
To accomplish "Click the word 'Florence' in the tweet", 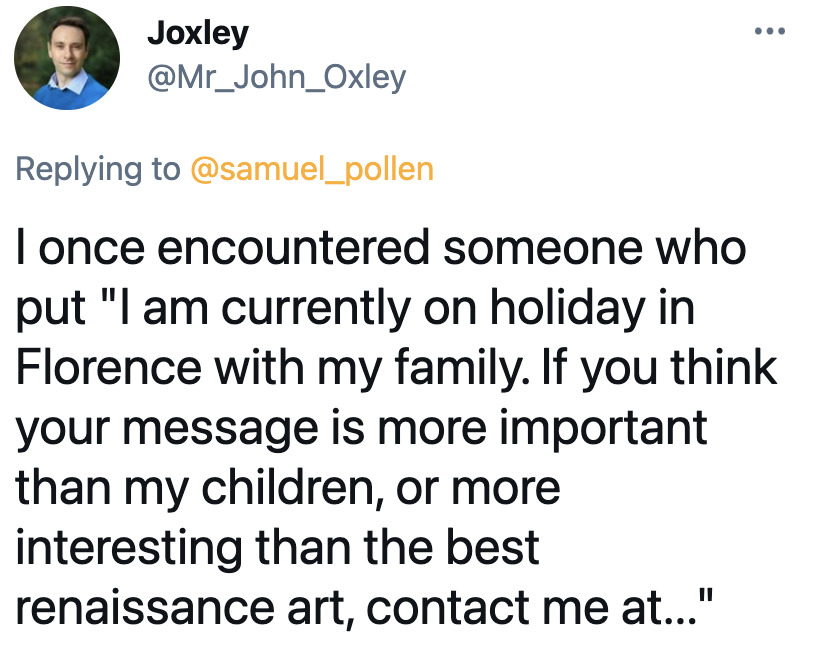I will tap(109, 367).
